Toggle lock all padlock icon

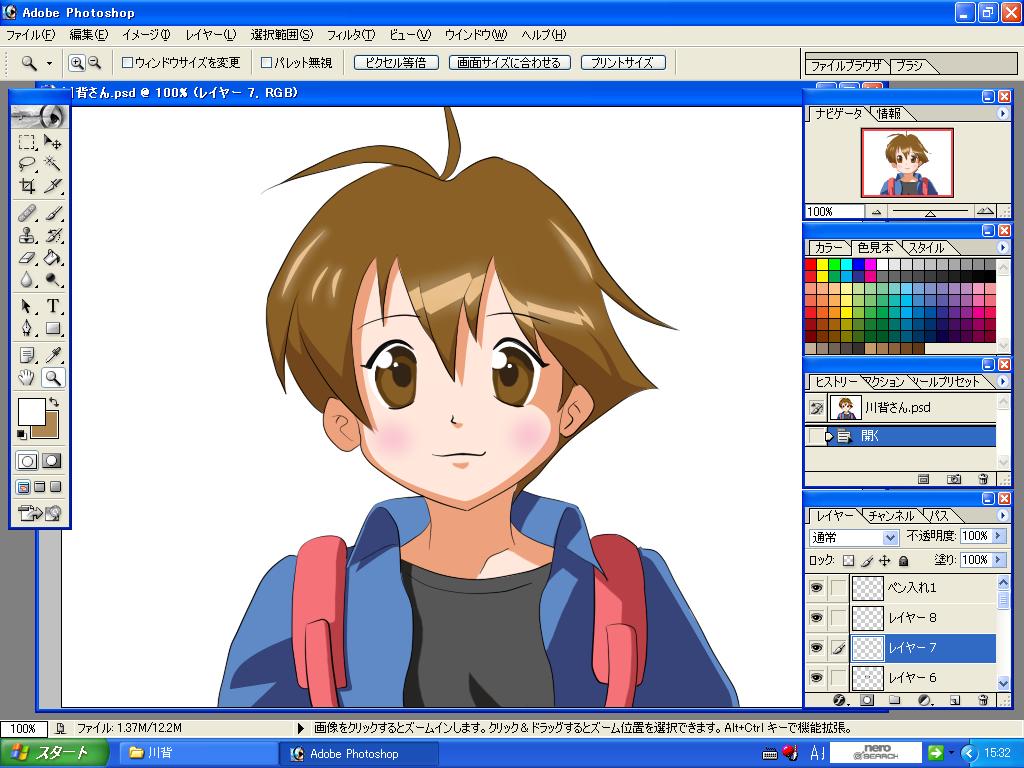903,560
